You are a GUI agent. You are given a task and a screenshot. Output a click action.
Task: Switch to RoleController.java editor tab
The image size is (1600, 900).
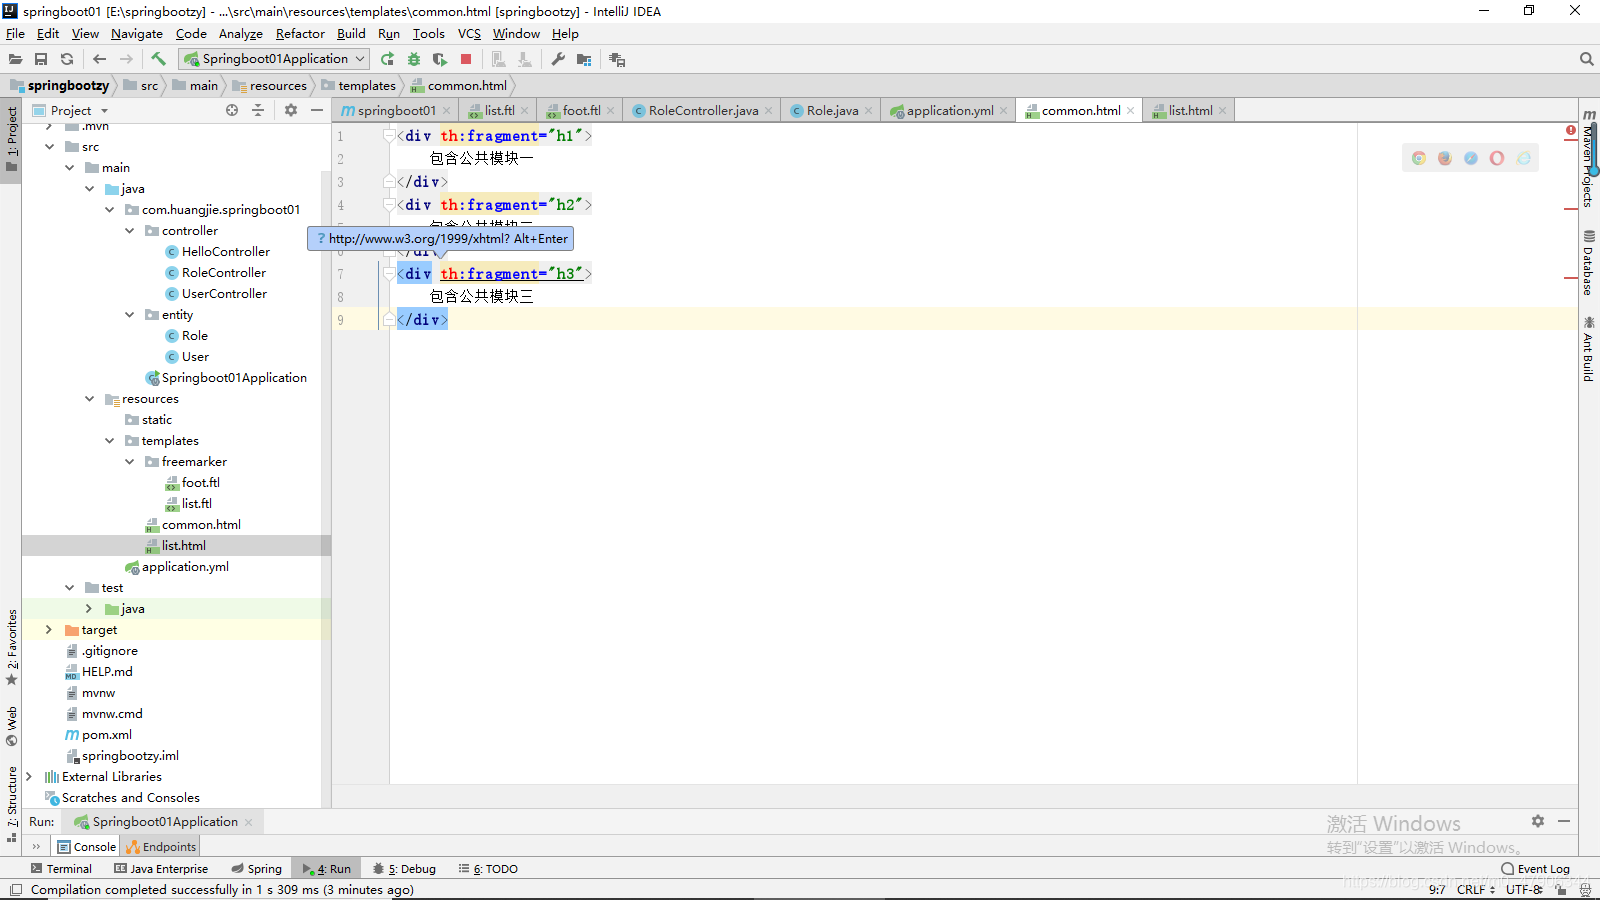tap(703, 110)
